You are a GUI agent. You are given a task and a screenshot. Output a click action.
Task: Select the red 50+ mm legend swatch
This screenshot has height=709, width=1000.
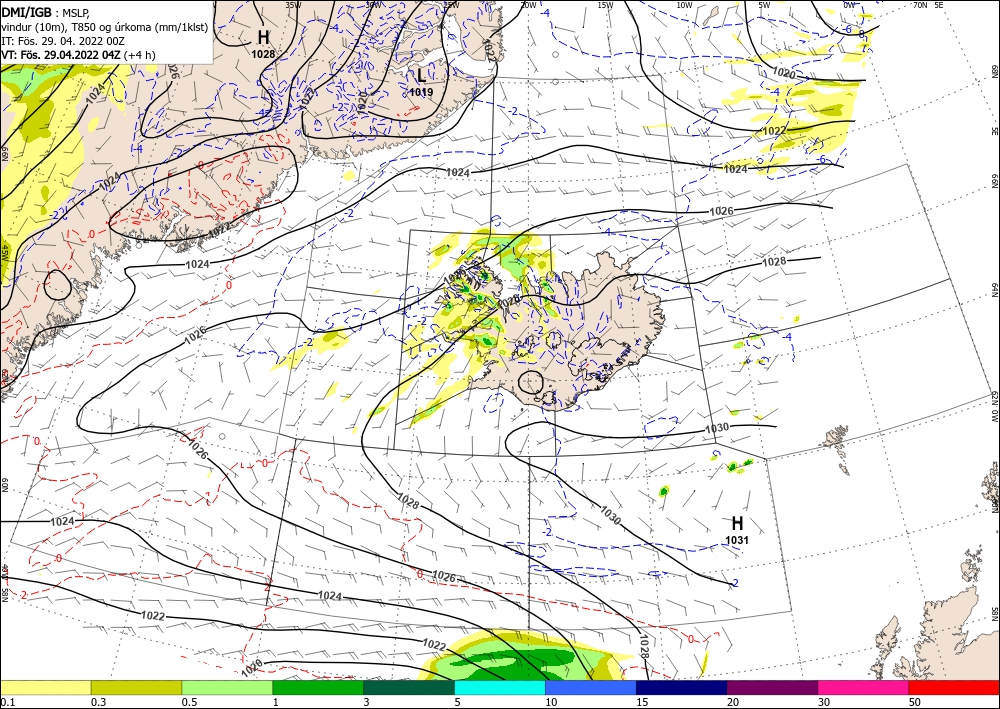954,687
